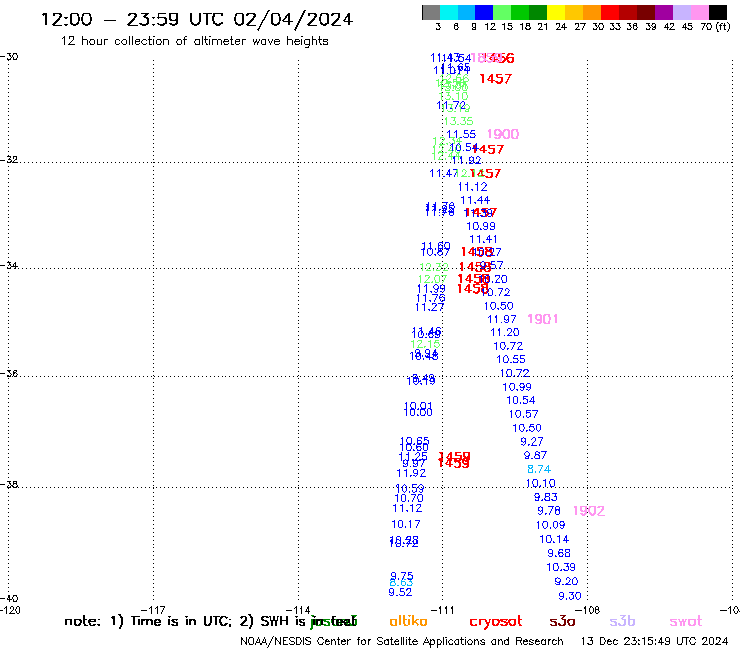Click the gray swatch in the color scale
Screen dimensions: 740x650
431,12
